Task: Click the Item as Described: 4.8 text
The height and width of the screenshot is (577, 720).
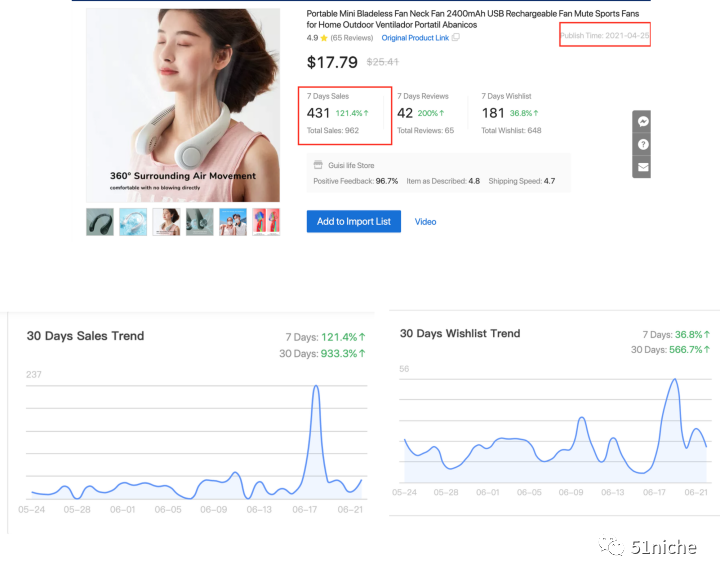Action: coord(443,181)
